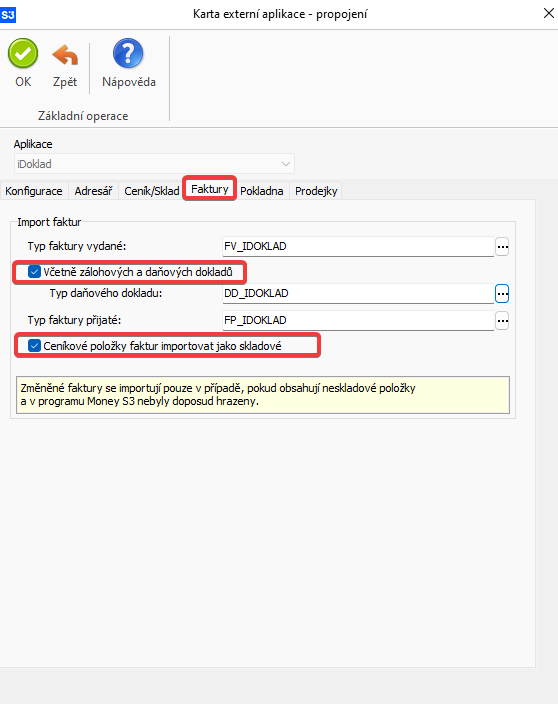This screenshot has width=558, height=704.
Task: Close the Karta externí aplikace window
Action: (x=549, y=13)
